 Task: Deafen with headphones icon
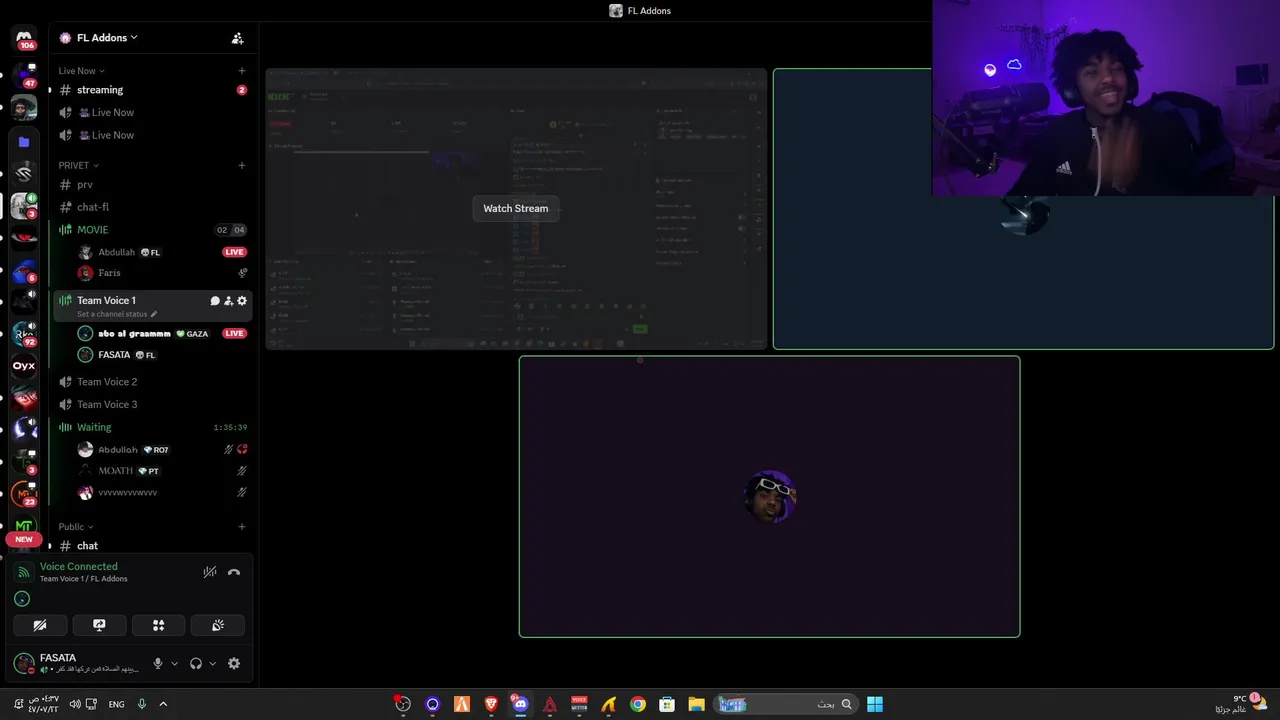pos(196,664)
